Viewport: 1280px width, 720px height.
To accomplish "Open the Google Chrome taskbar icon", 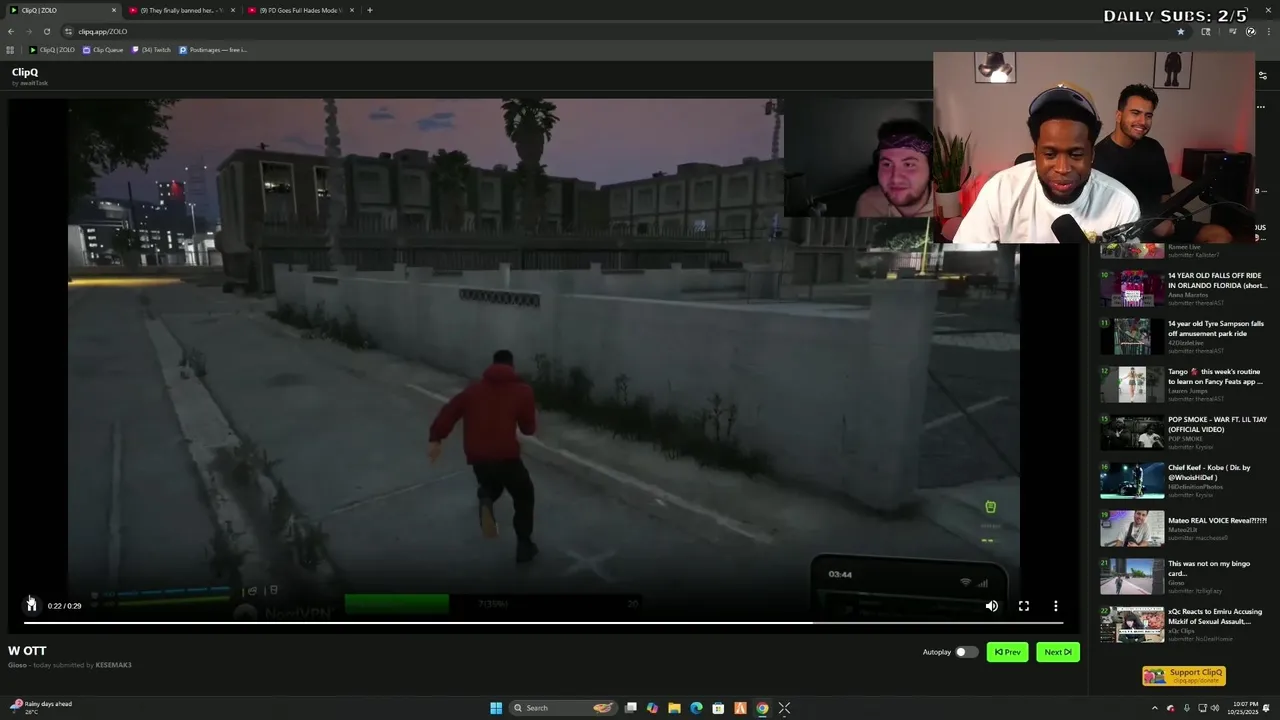I will (x=762, y=708).
